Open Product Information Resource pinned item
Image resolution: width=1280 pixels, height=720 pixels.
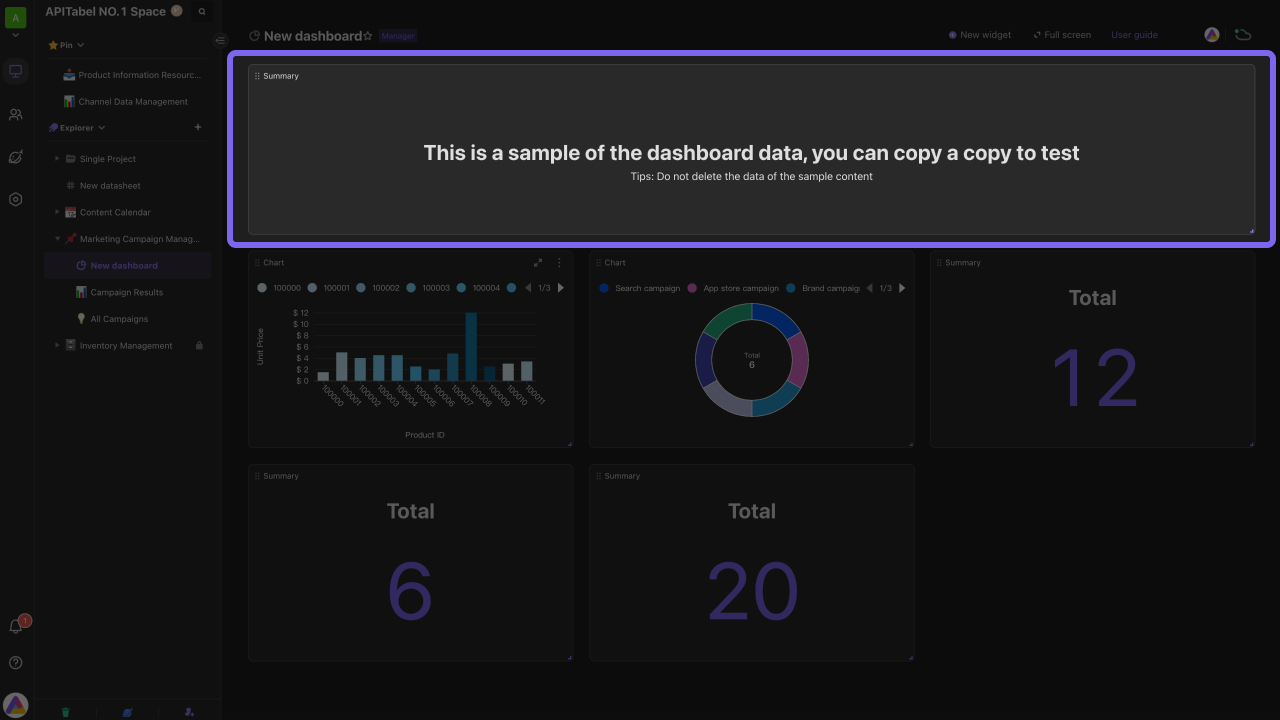(x=132, y=75)
